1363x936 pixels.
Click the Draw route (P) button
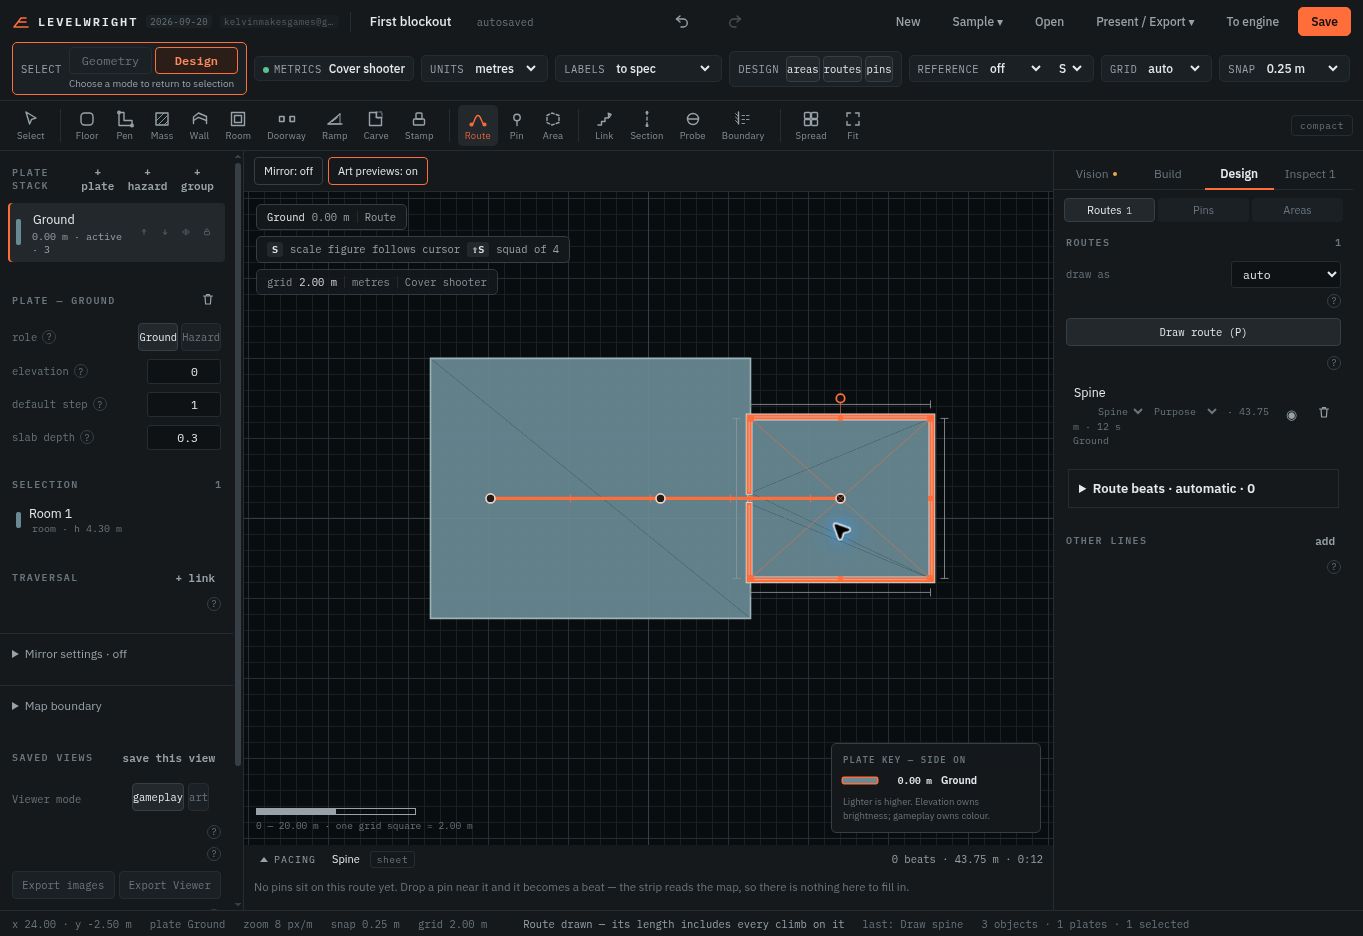1203,332
